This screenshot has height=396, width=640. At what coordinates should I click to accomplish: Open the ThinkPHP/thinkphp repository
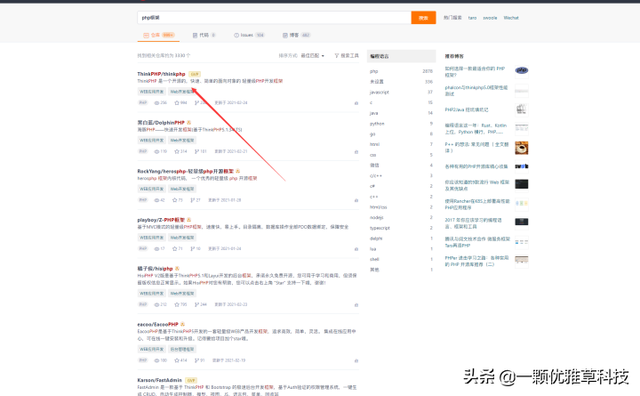pyautogui.click(x=161, y=74)
